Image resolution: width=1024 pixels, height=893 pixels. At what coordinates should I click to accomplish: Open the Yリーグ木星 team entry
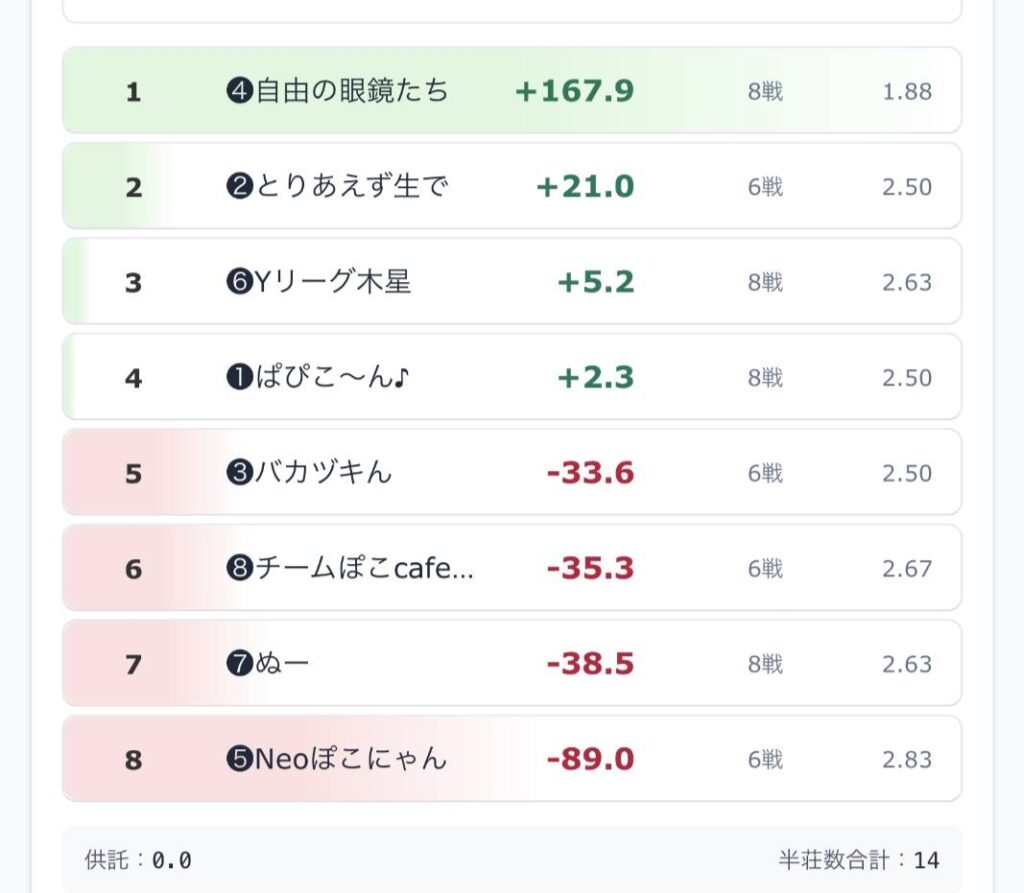point(319,283)
